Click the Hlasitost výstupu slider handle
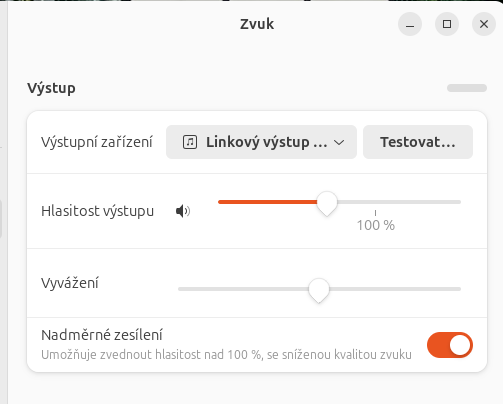The image size is (503, 404). [327, 203]
